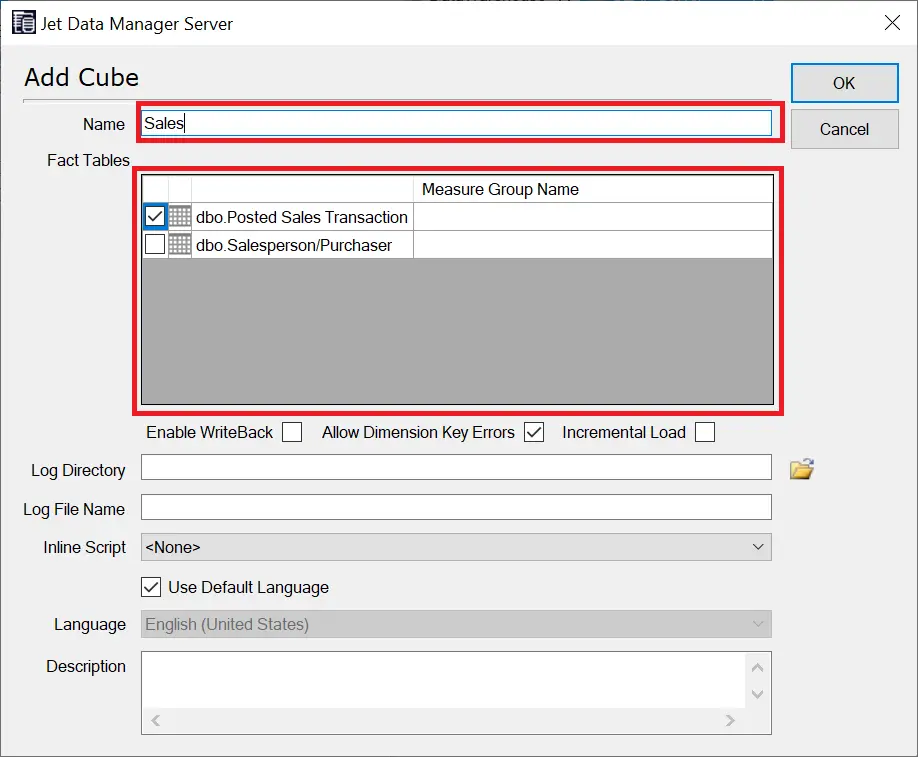
Task: Click Description scroll left arrow
Action: [156, 720]
